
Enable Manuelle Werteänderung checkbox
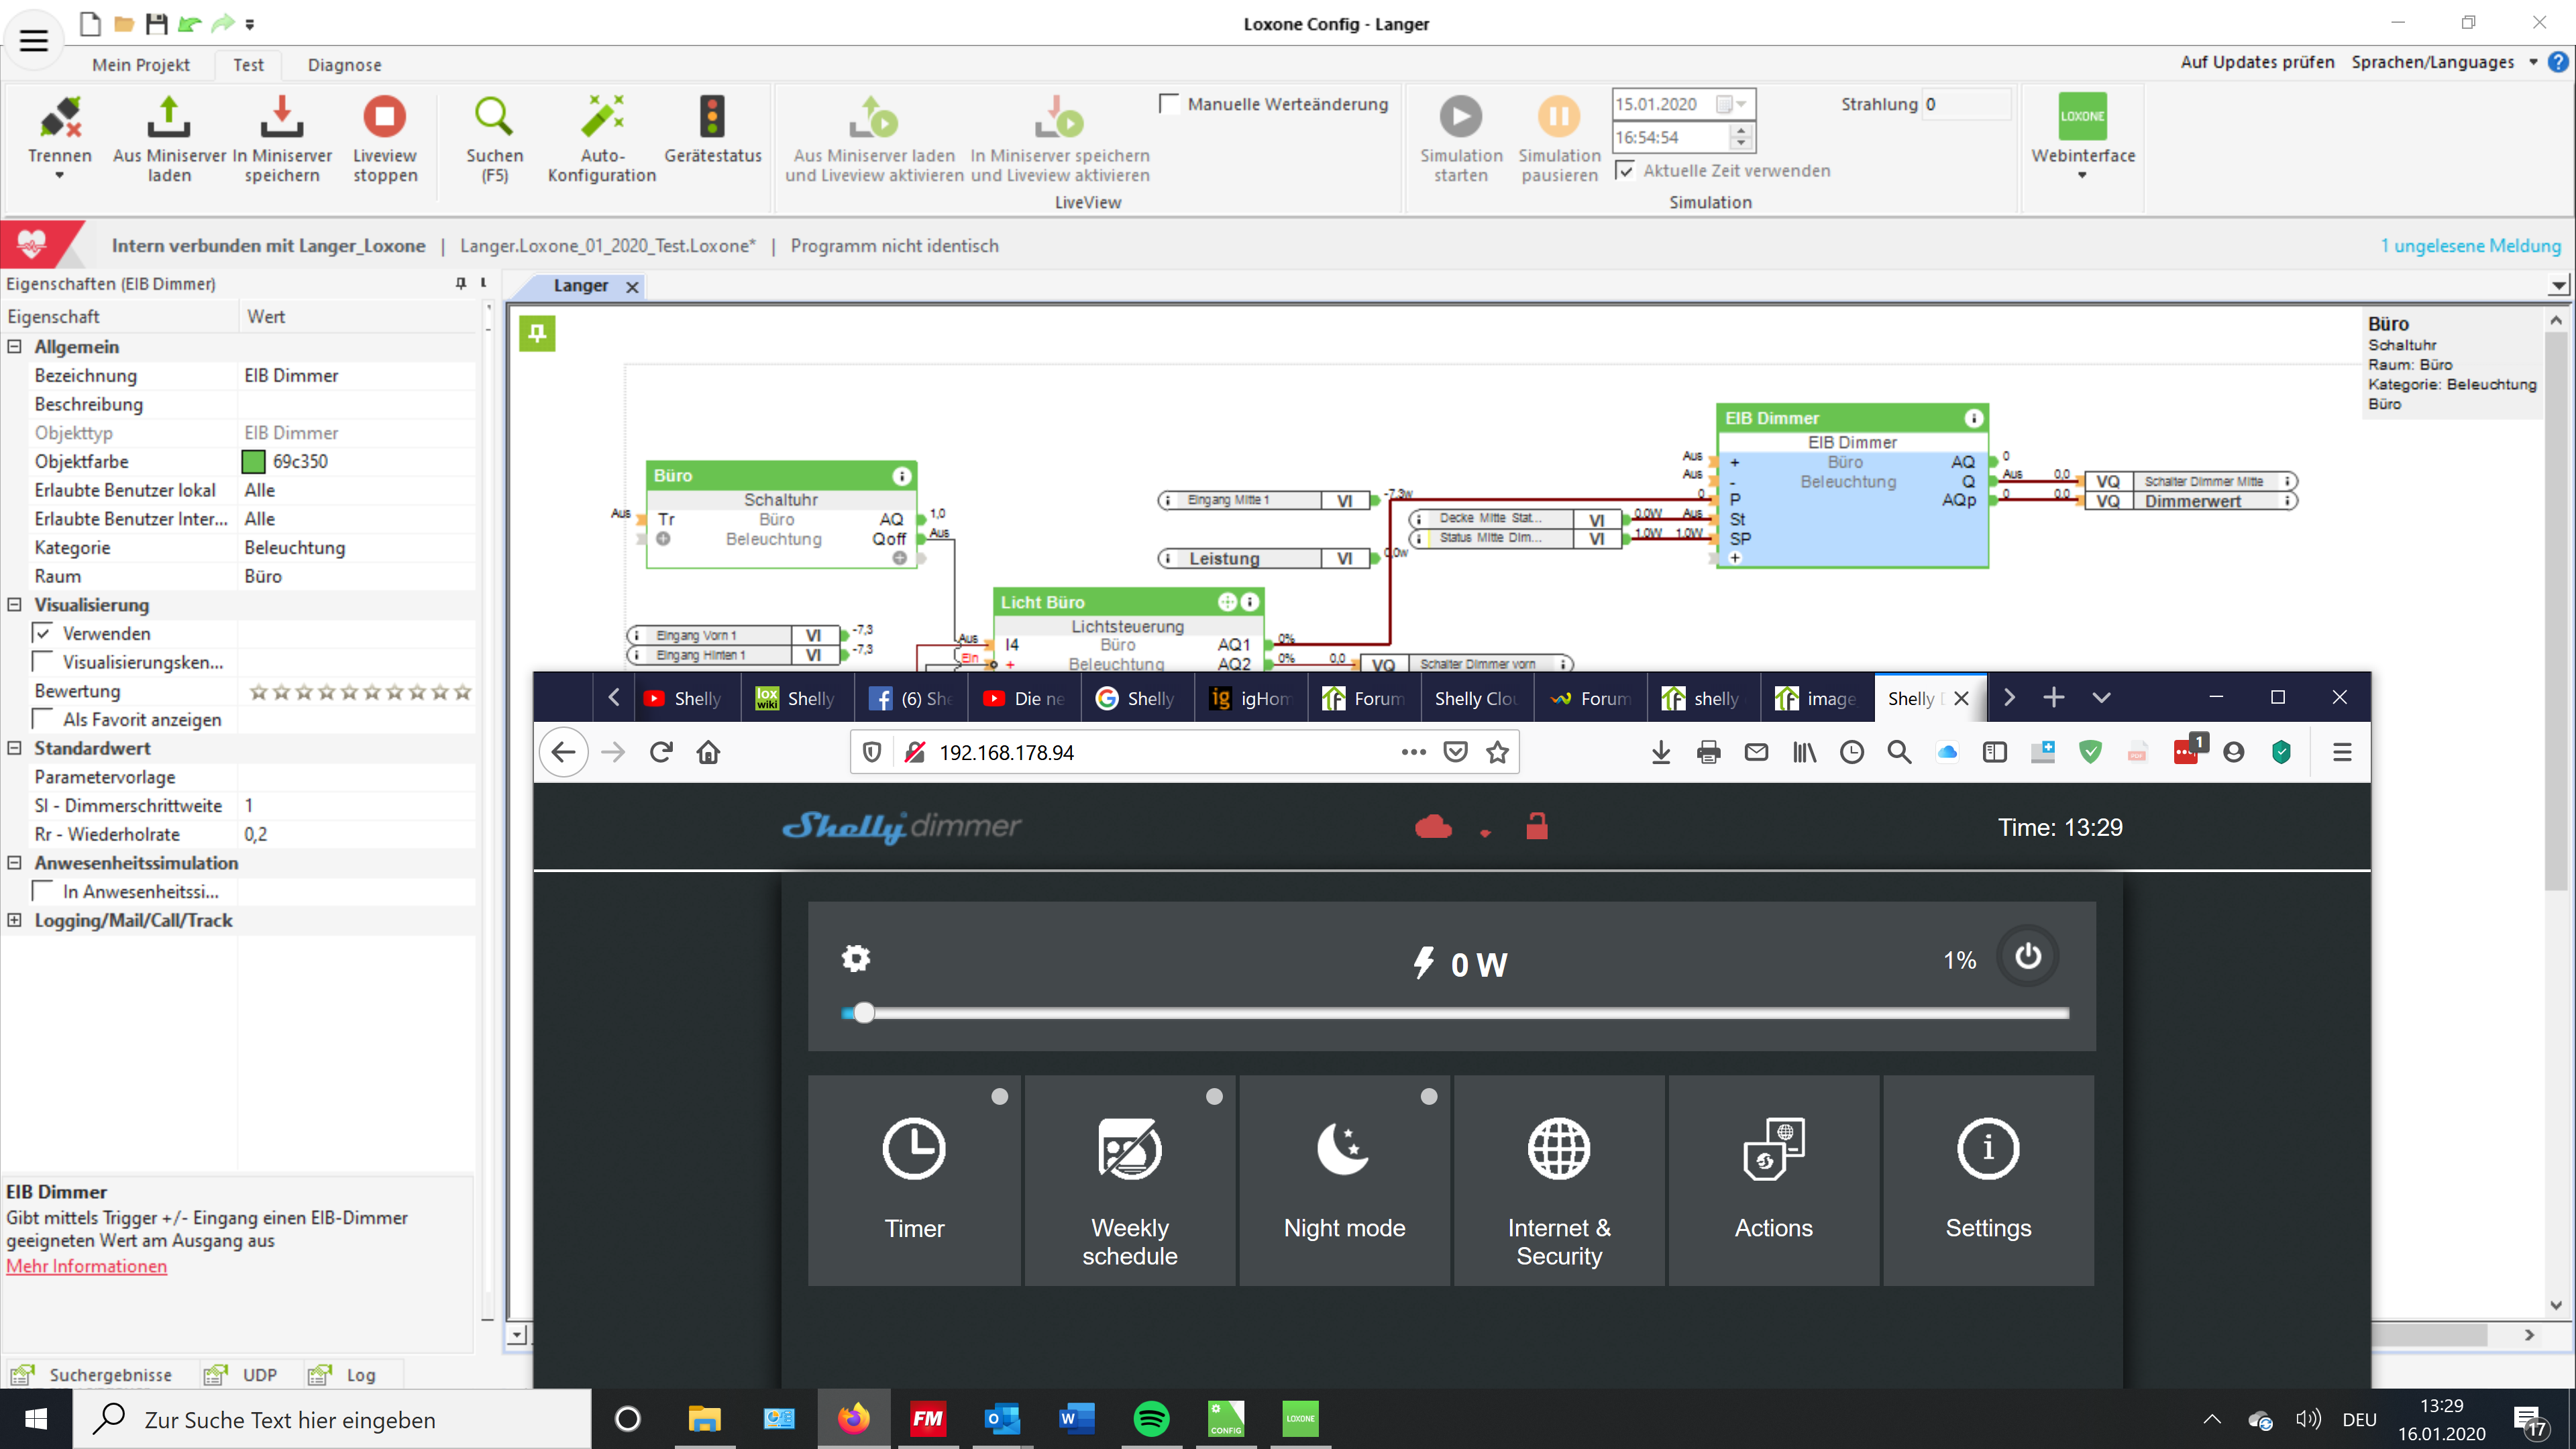click(x=1168, y=104)
